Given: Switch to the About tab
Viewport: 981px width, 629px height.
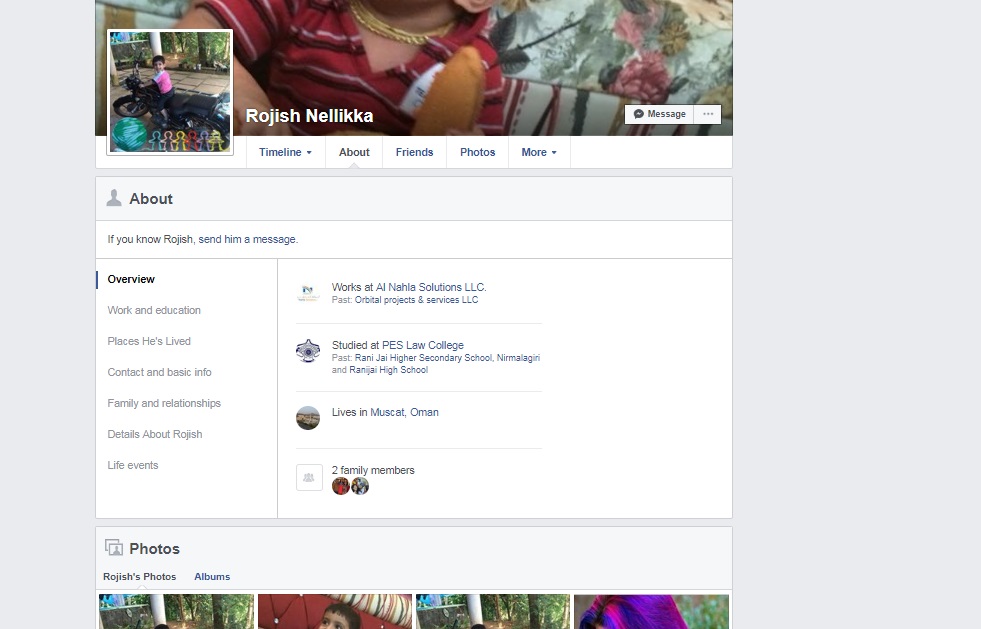Looking at the screenshot, I should click(354, 152).
